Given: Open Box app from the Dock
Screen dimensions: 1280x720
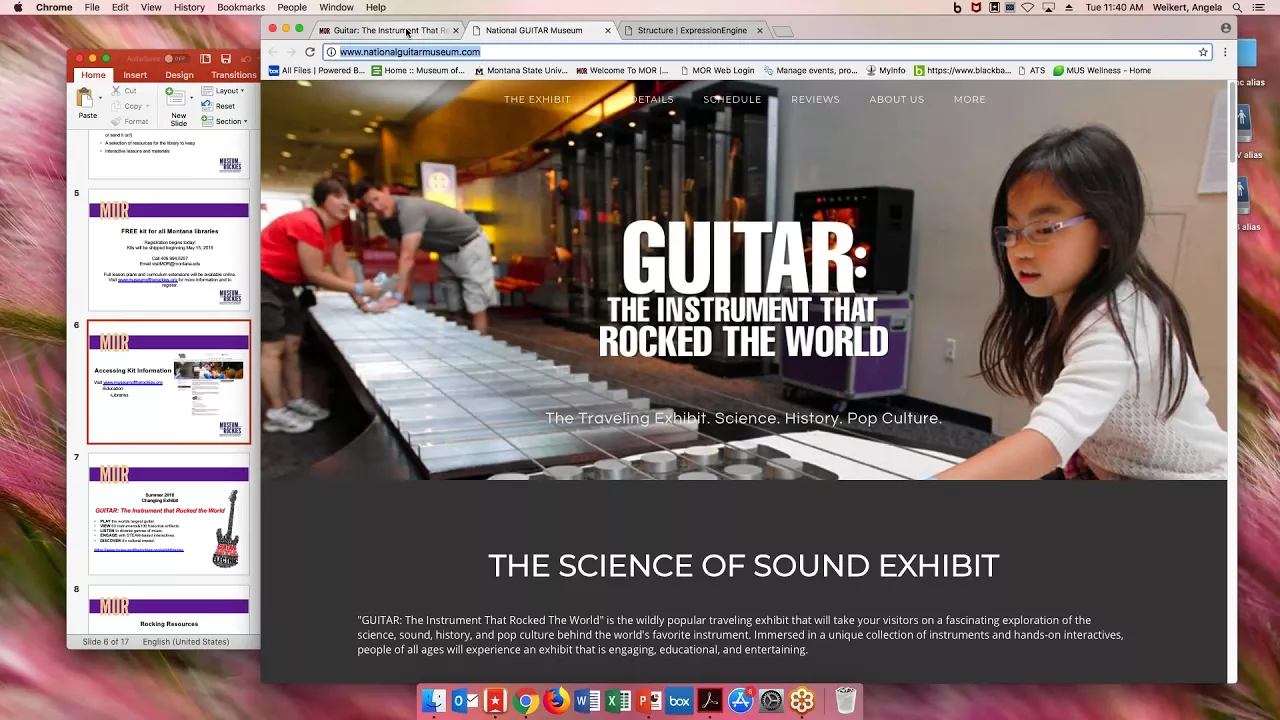Looking at the screenshot, I should tap(679, 701).
